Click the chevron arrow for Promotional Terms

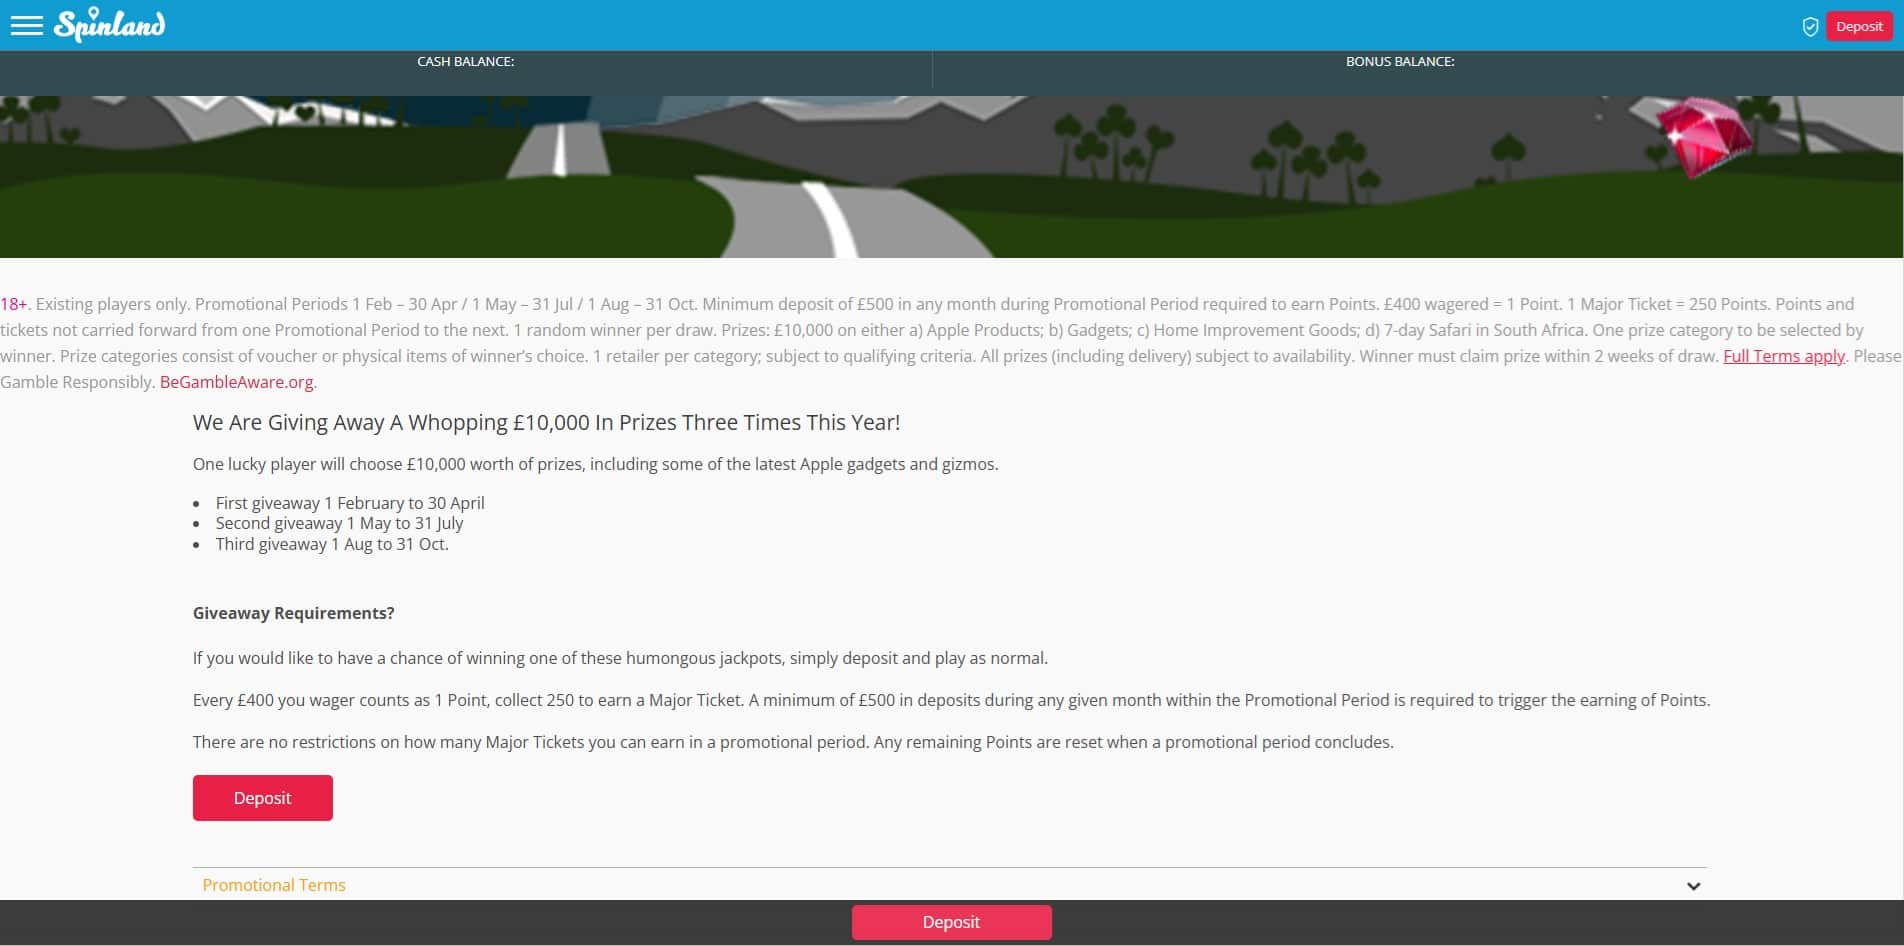(x=1693, y=886)
